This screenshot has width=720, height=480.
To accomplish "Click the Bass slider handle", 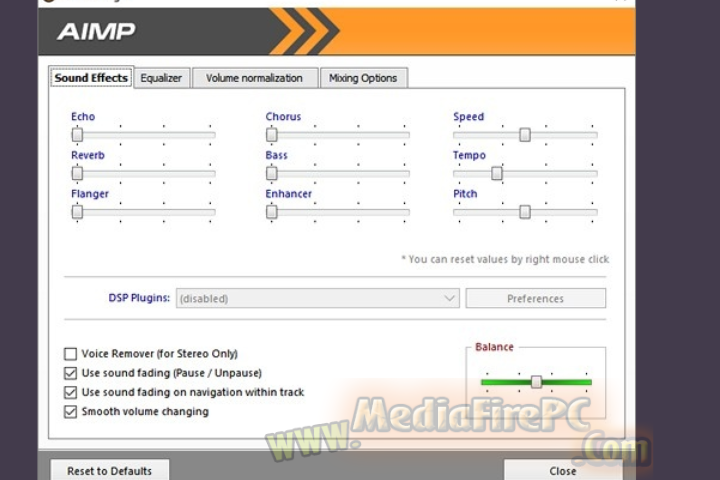I will (272, 173).
